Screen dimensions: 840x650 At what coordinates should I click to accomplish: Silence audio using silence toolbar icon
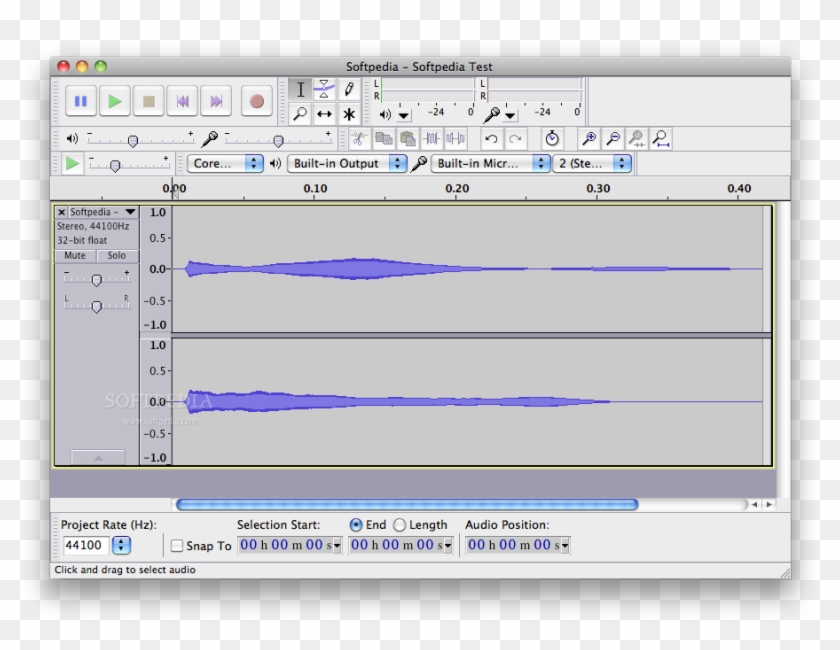tap(454, 138)
